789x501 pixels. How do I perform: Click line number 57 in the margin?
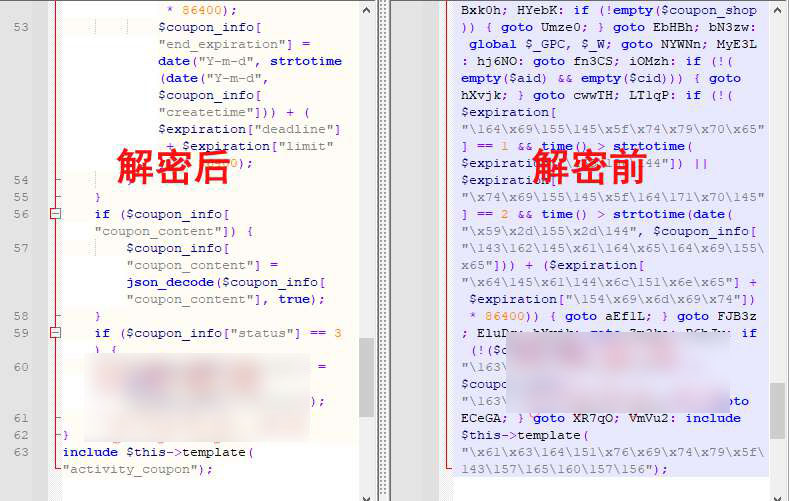point(21,248)
